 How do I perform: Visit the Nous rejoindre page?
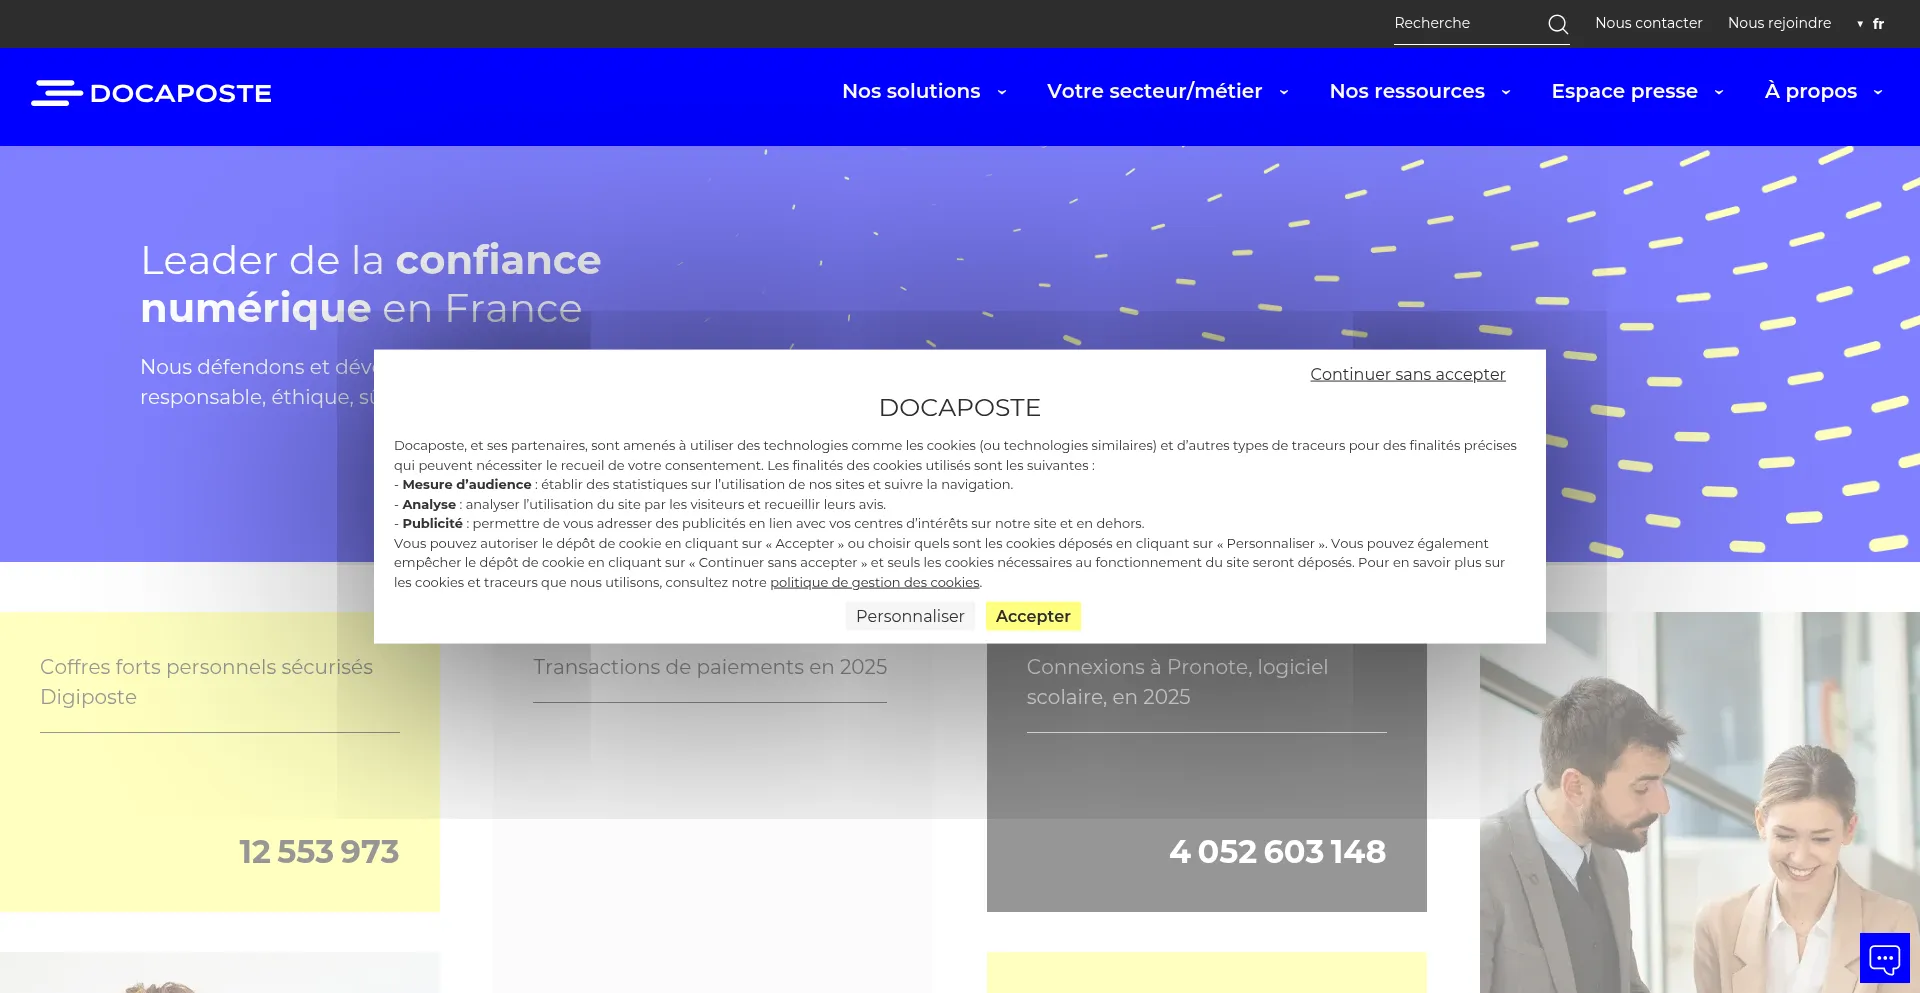(x=1779, y=23)
